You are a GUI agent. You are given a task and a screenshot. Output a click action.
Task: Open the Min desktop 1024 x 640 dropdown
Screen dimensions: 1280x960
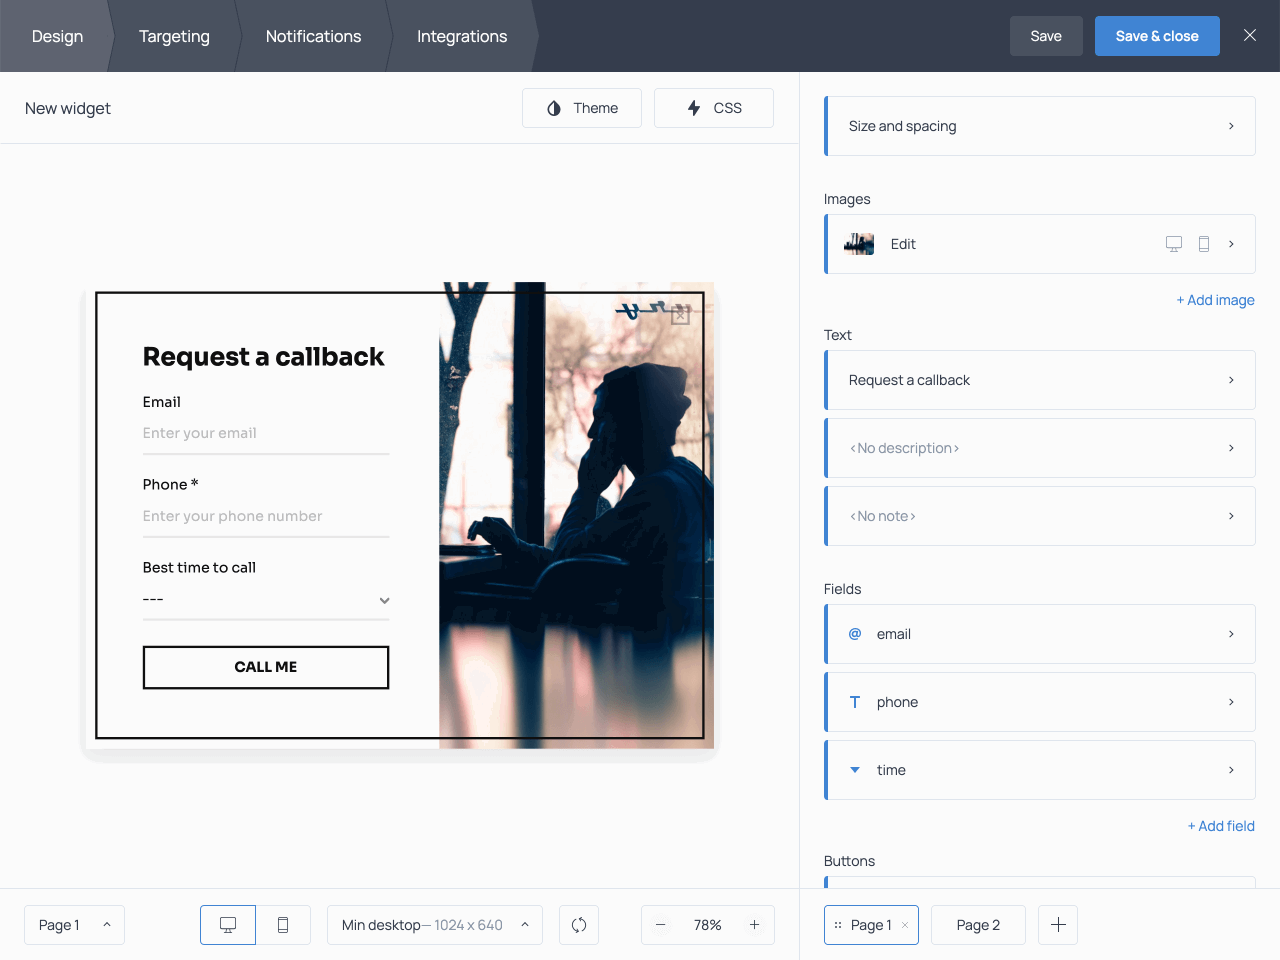tap(434, 925)
